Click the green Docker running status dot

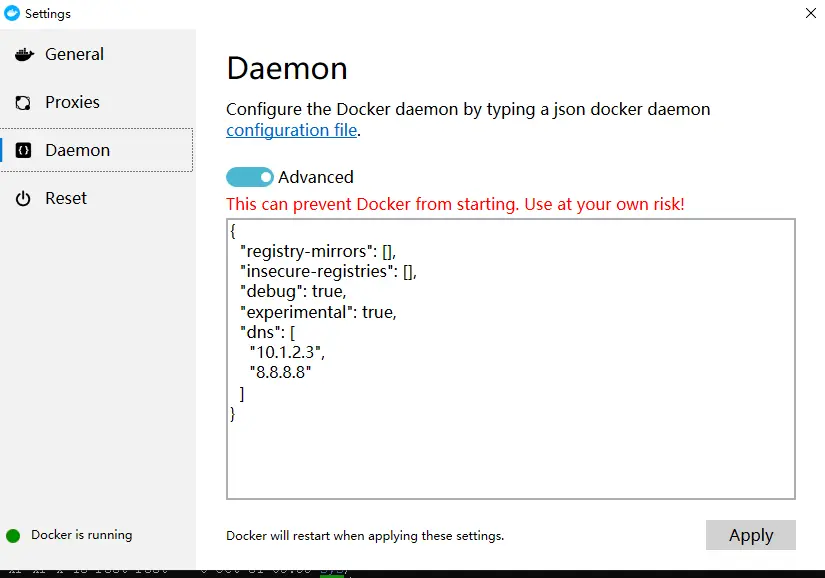point(13,535)
